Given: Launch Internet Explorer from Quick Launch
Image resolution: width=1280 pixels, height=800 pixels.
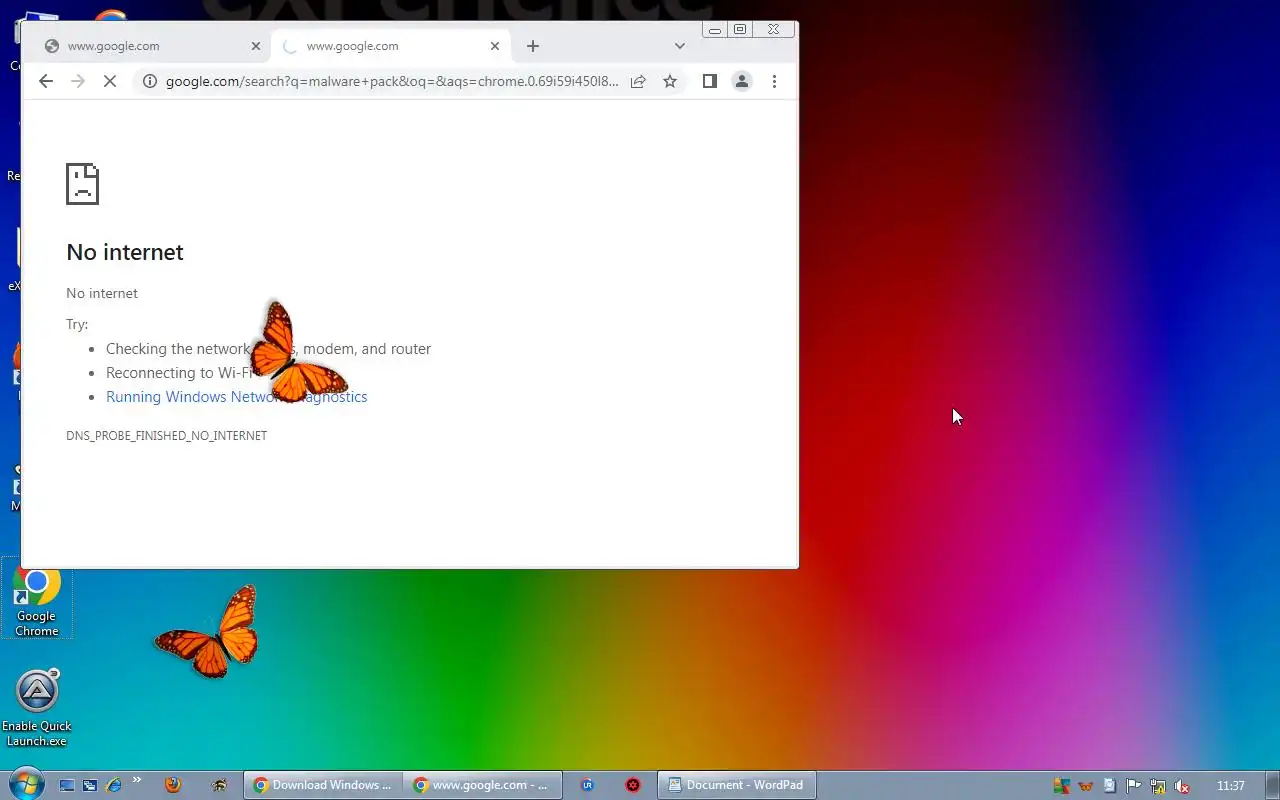Looking at the screenshot, I should pyautogui.click(x=113, y=786).
